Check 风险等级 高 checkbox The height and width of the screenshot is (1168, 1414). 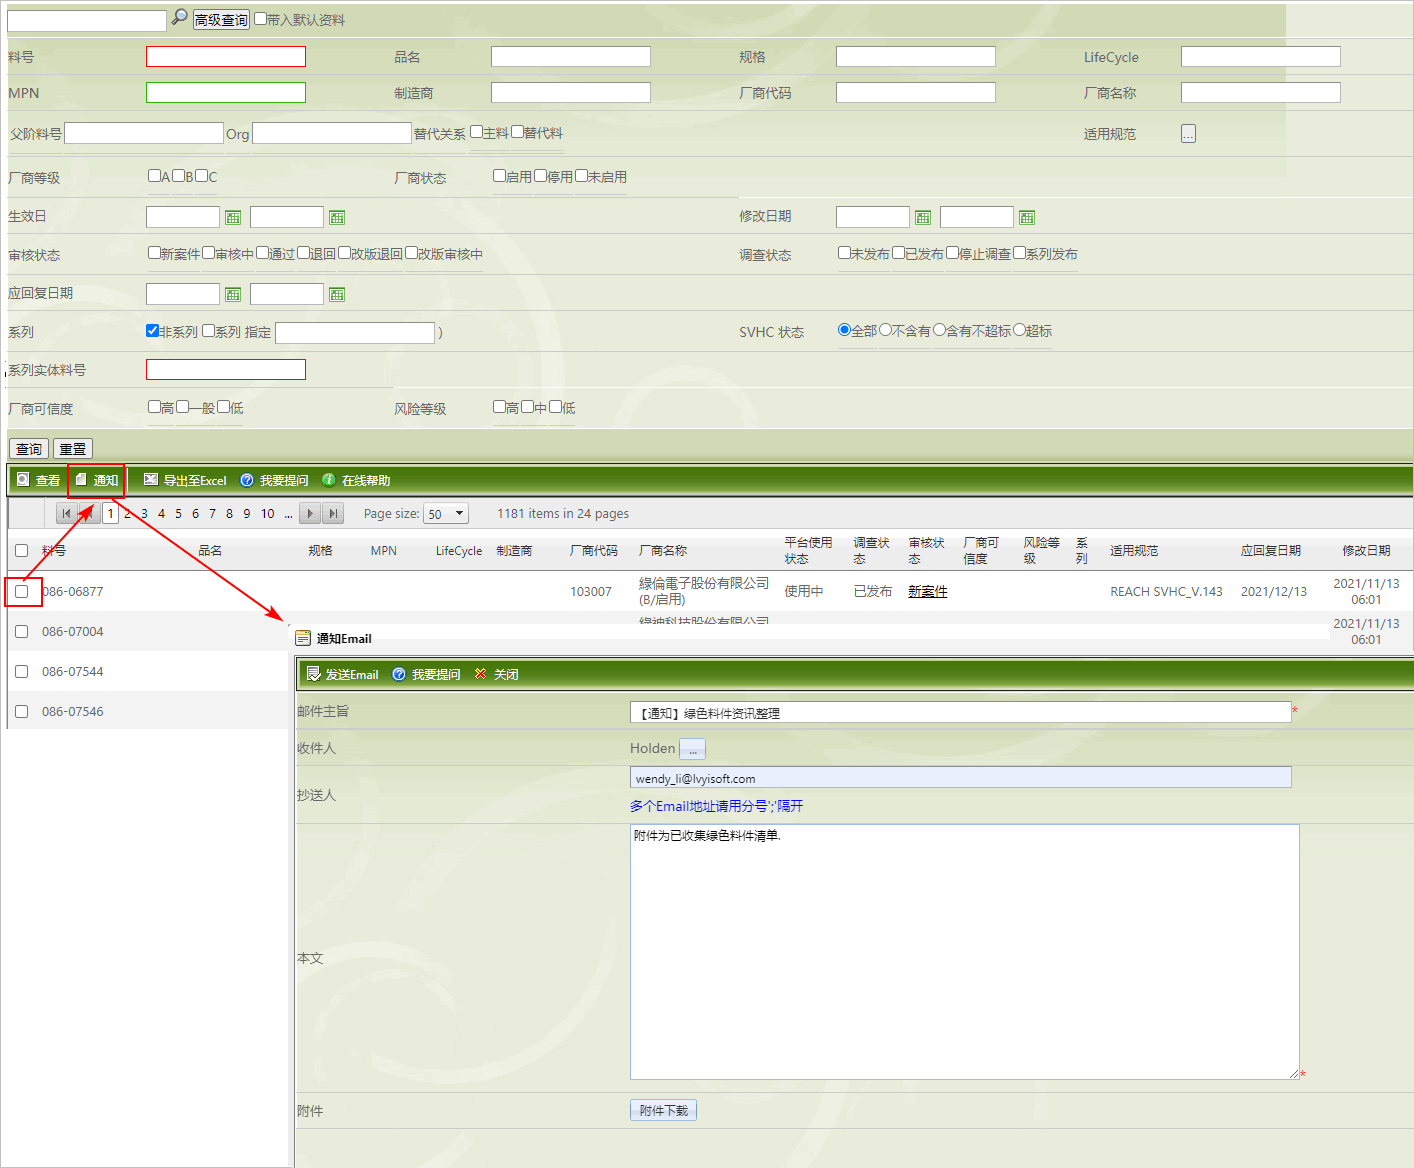tap(500, 406)
